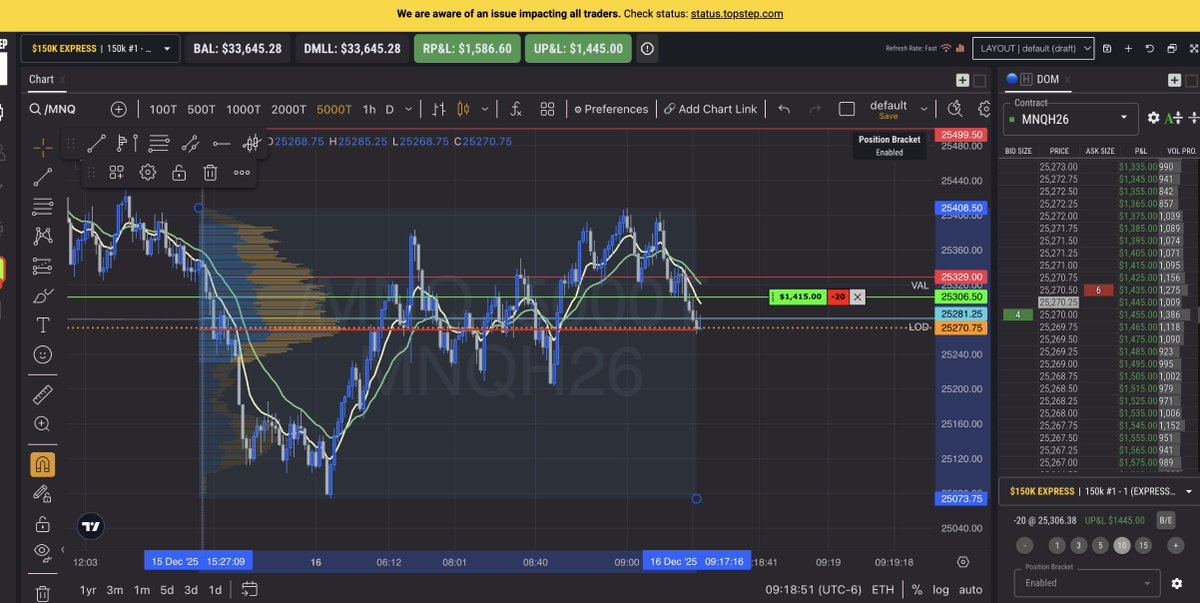Open the MNQH26 Contract dropdown

(x=1070, y=119)
